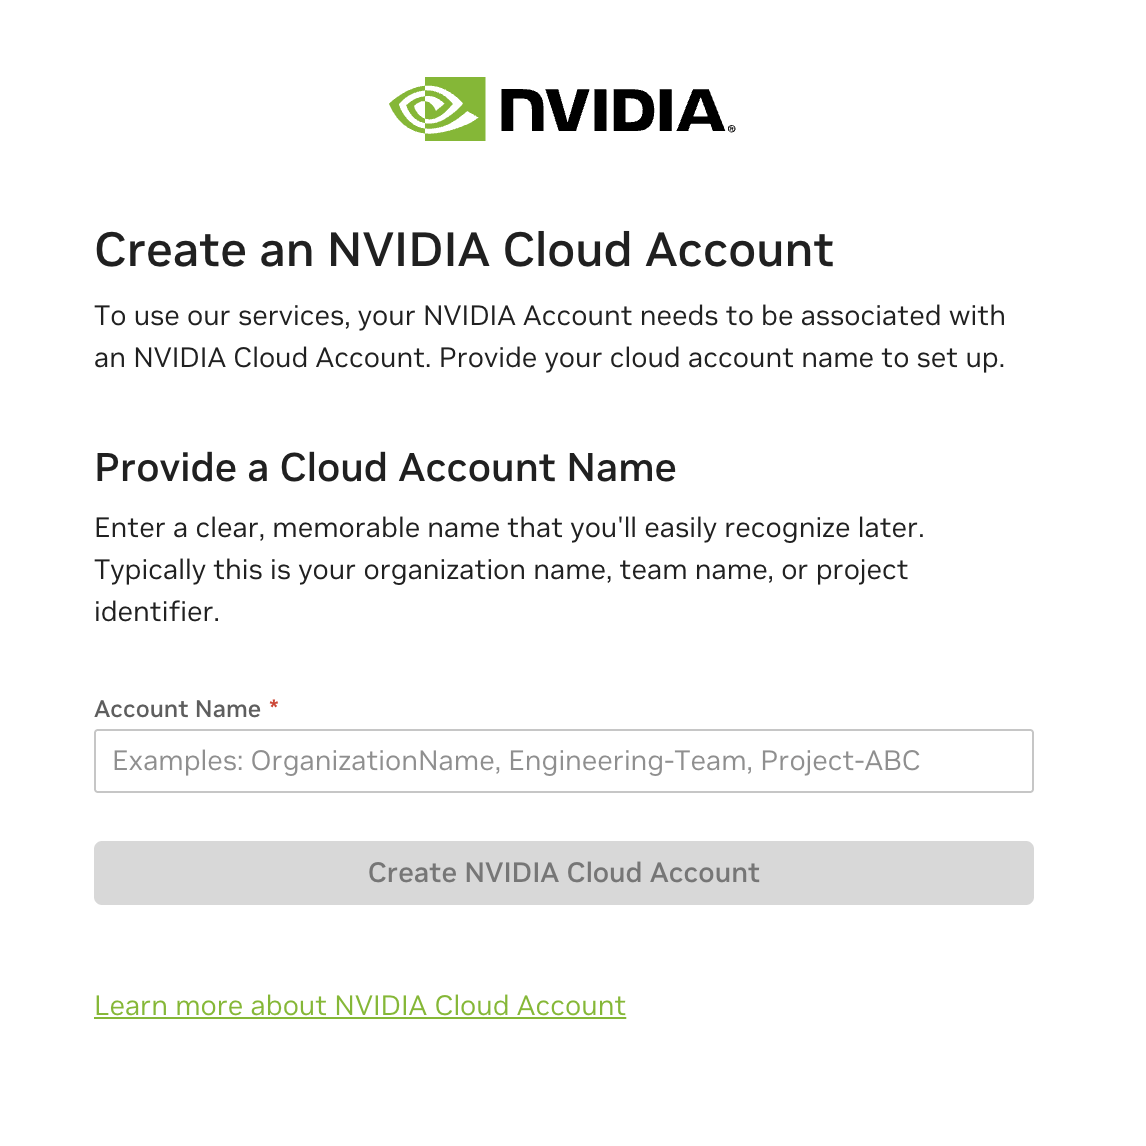Click the Account Name field label
Image resolution: width=1146 pixels, height=1146 pixels.
pyautogui.click(x=178, y=709)
